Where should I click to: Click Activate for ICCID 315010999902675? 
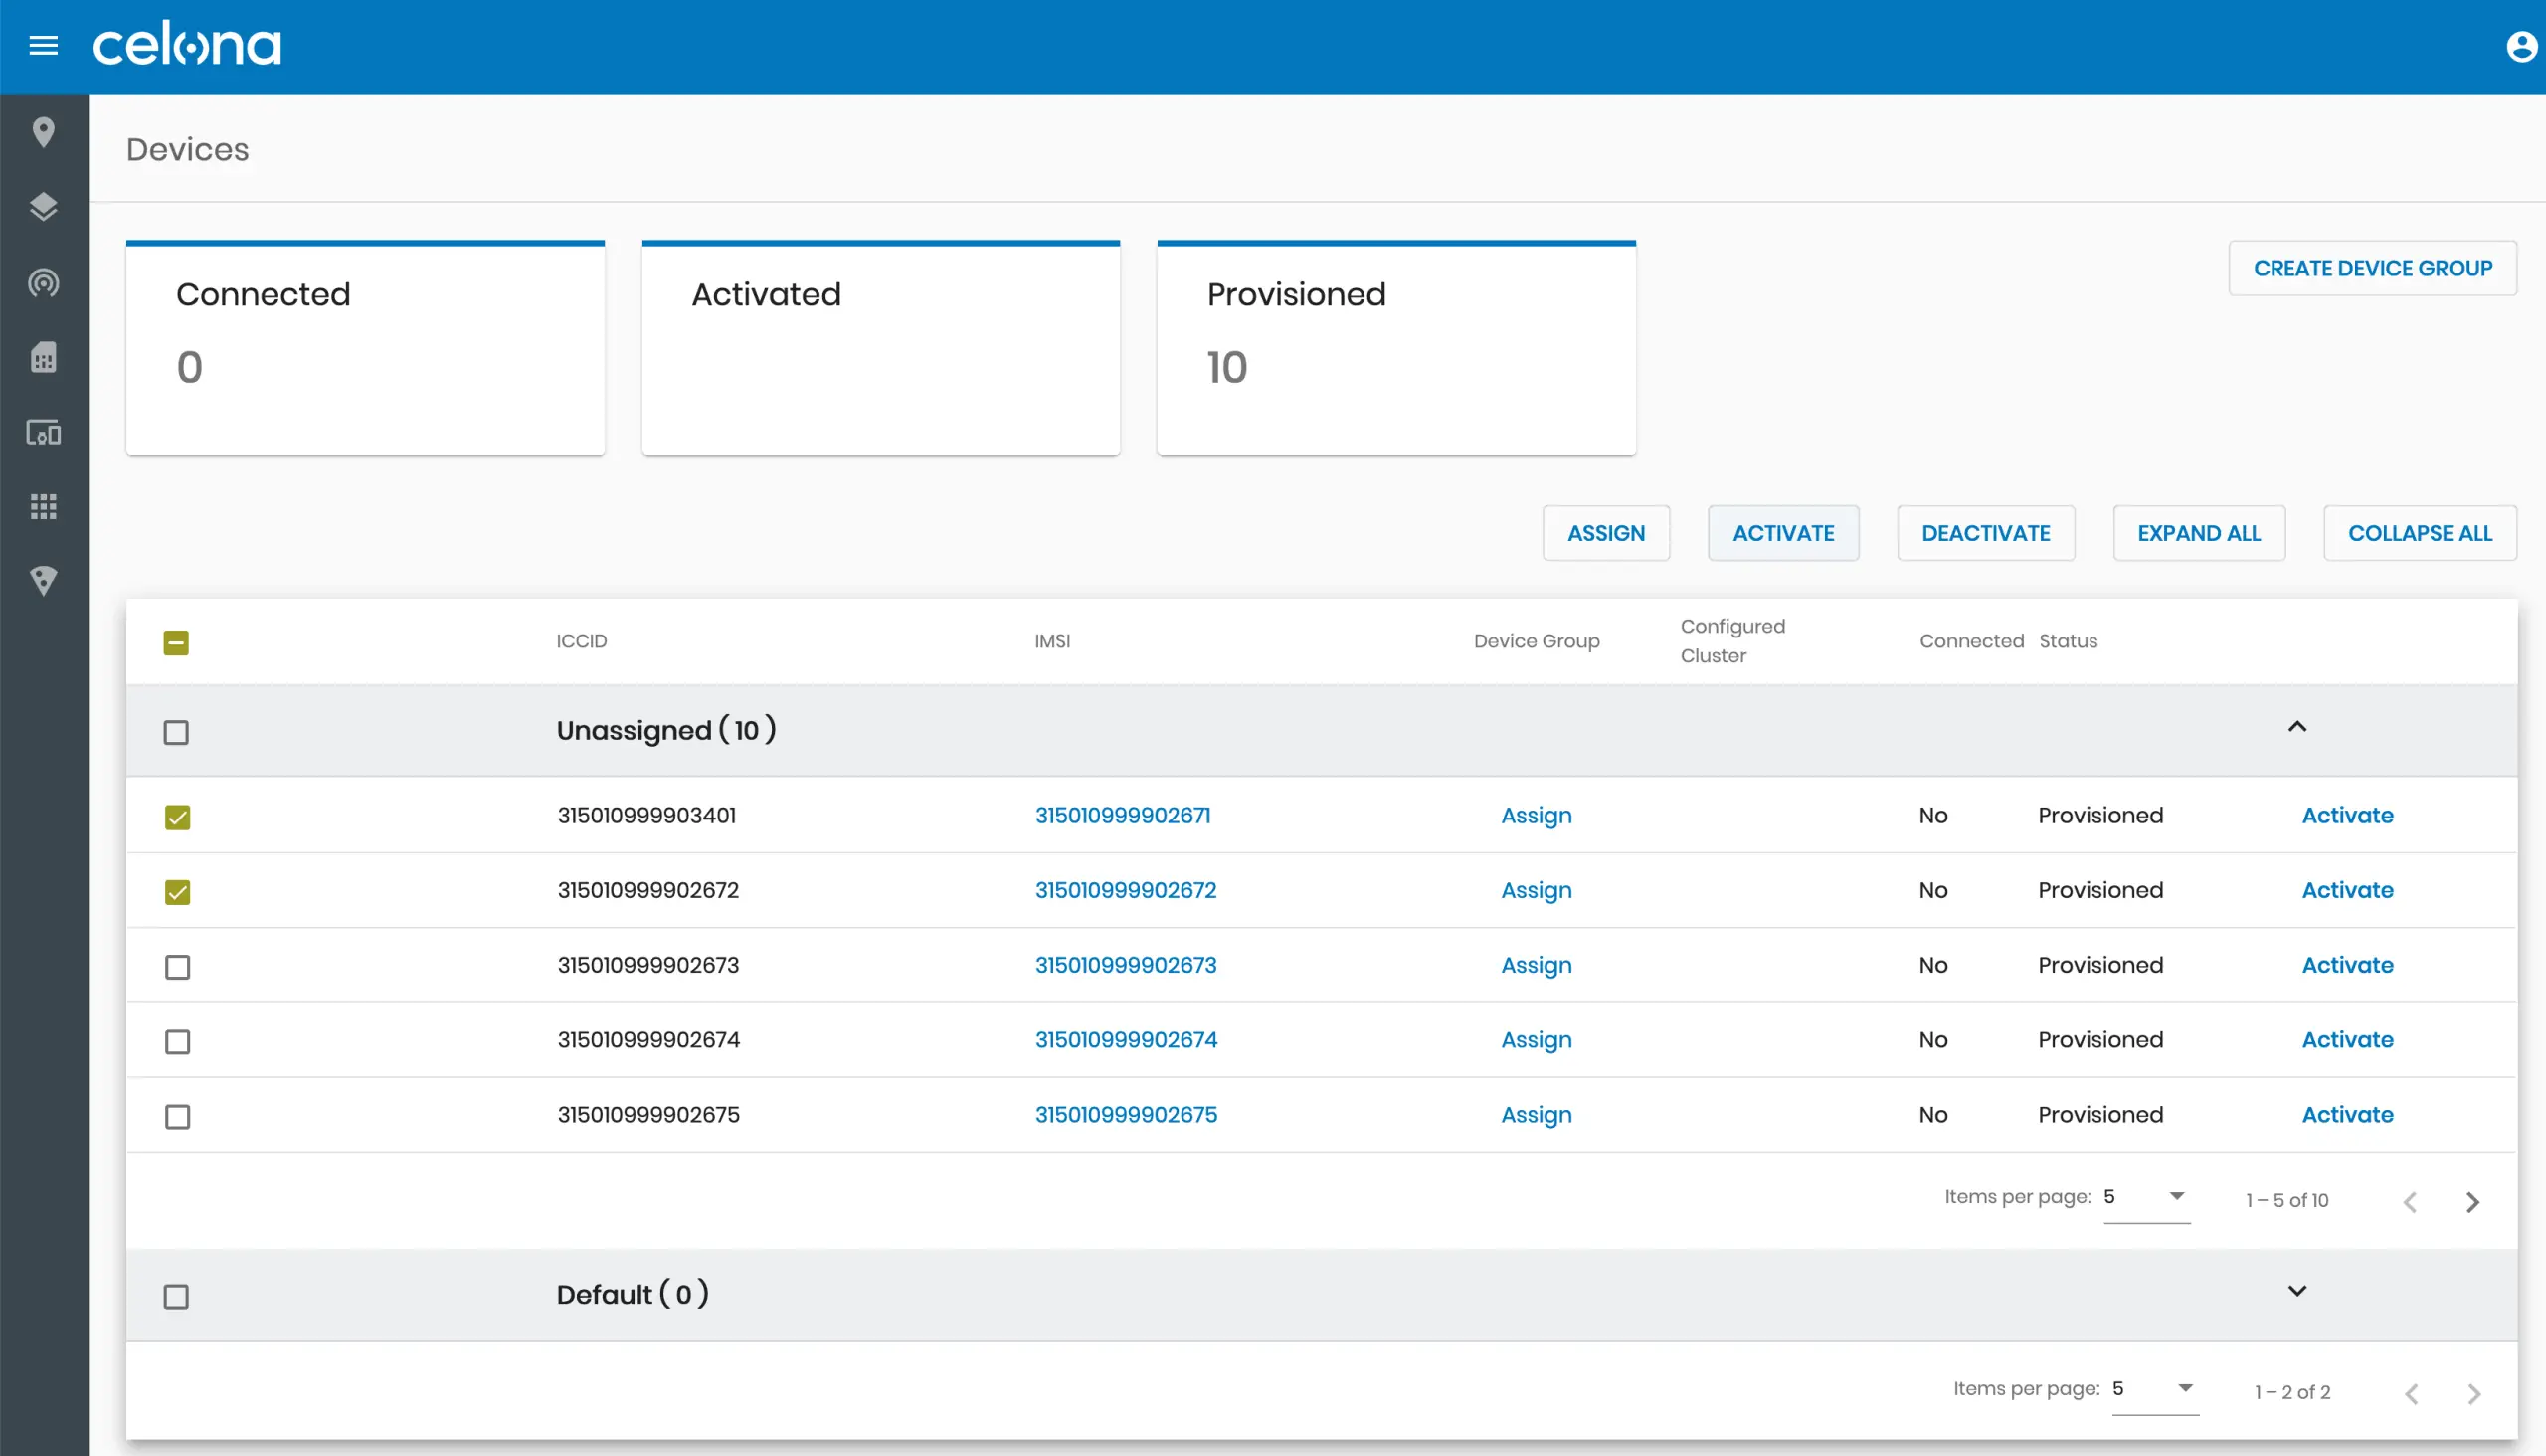click(2347, 1116)
